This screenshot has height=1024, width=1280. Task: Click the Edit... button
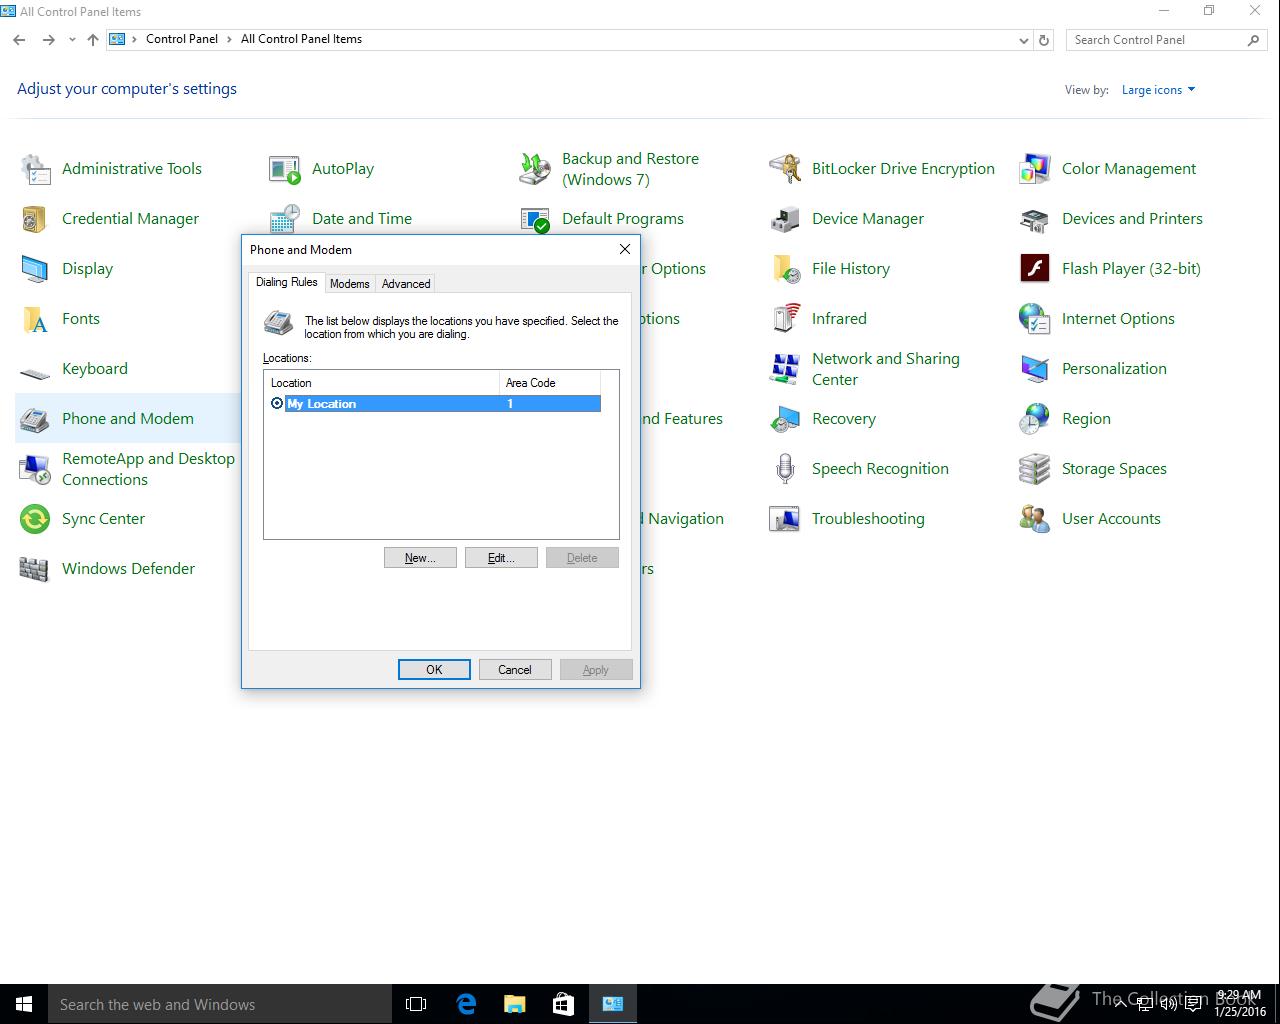501,558
